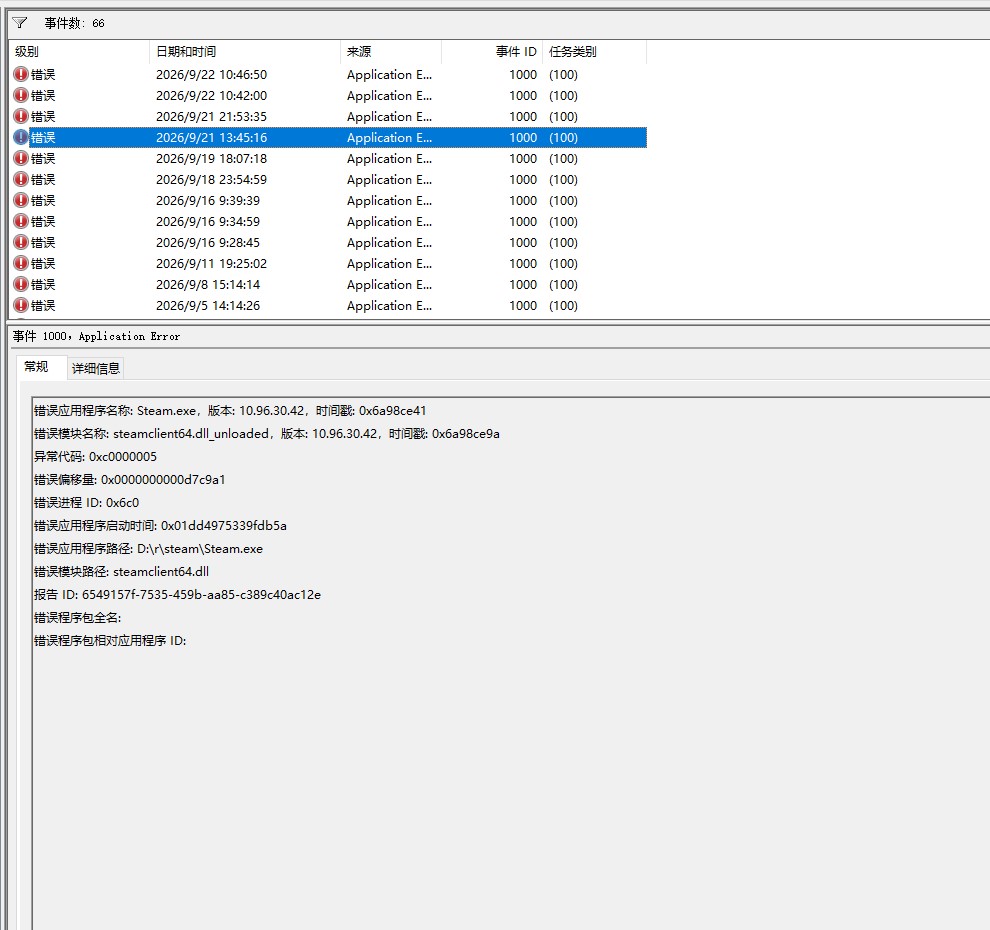This screenshot has width=990, height=930.
Task: Click the error icon of the 2026/9/16 9:28:45 event
Action: [x=21, y=242]
